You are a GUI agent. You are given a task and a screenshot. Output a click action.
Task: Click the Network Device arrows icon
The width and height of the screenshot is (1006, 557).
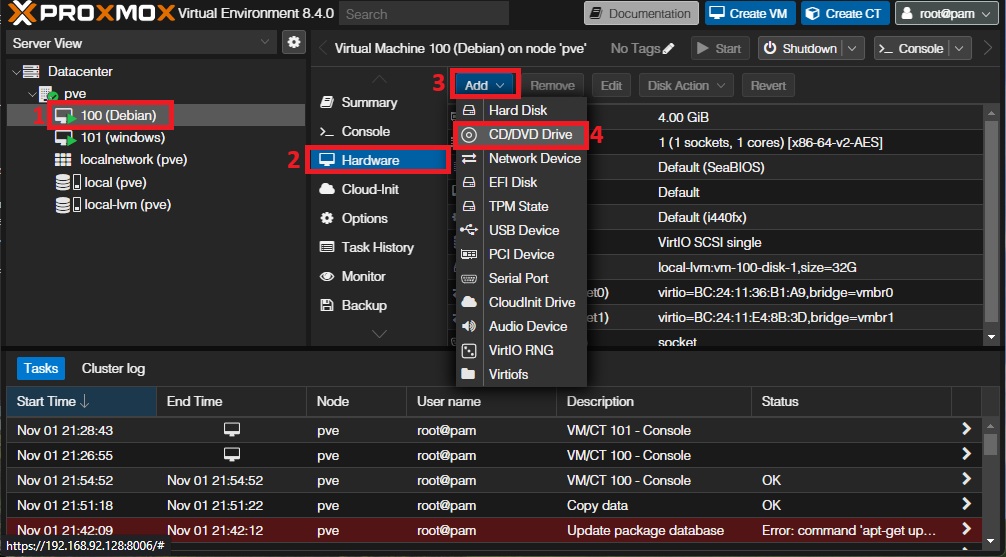(x=469, y=159)
